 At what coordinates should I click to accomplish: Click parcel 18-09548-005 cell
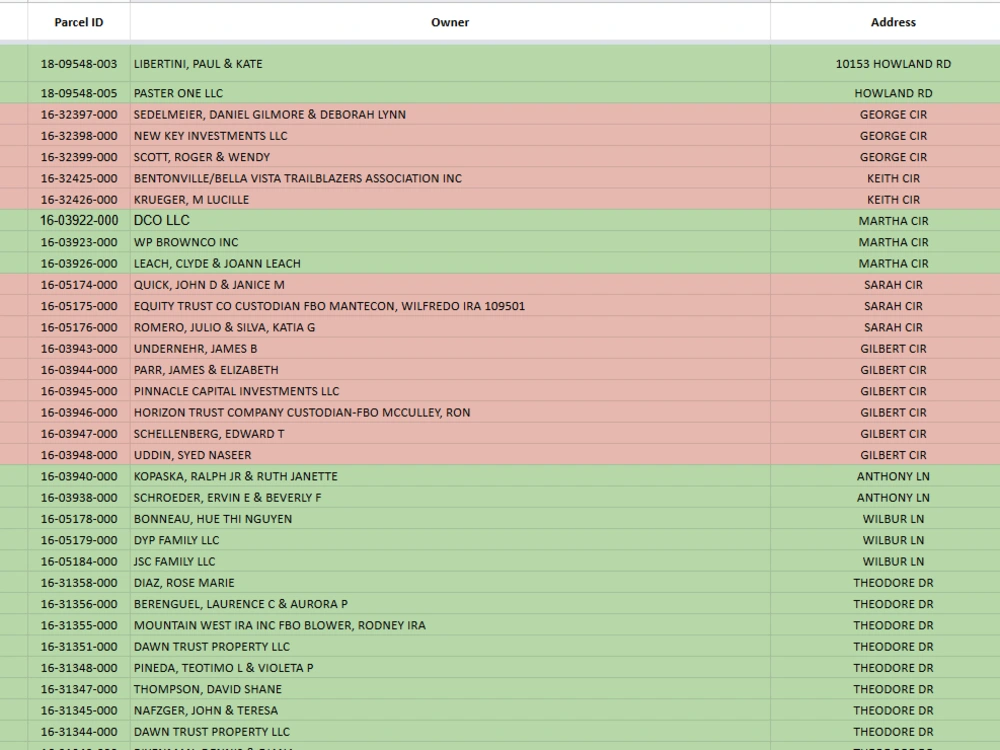pyautogui.click(x=78, y=93)
